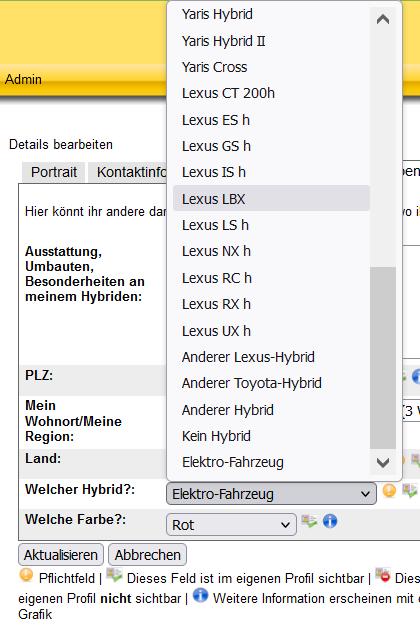Click the profile-visible icon beside Welcher Hybrid dropdown
The height and width of the screenshot is (630, 420).
coord(410,491)
